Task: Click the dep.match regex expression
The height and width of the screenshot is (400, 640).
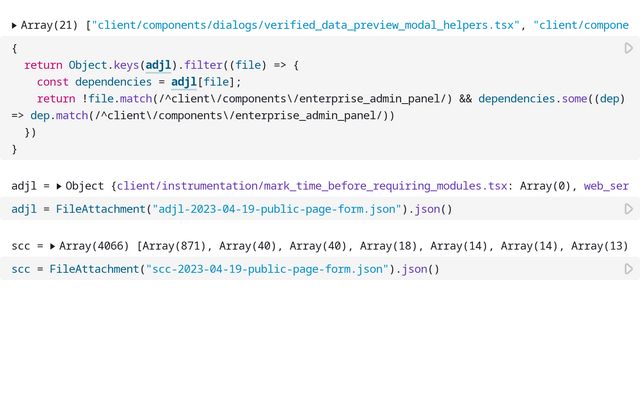Action: pos(210,116)
